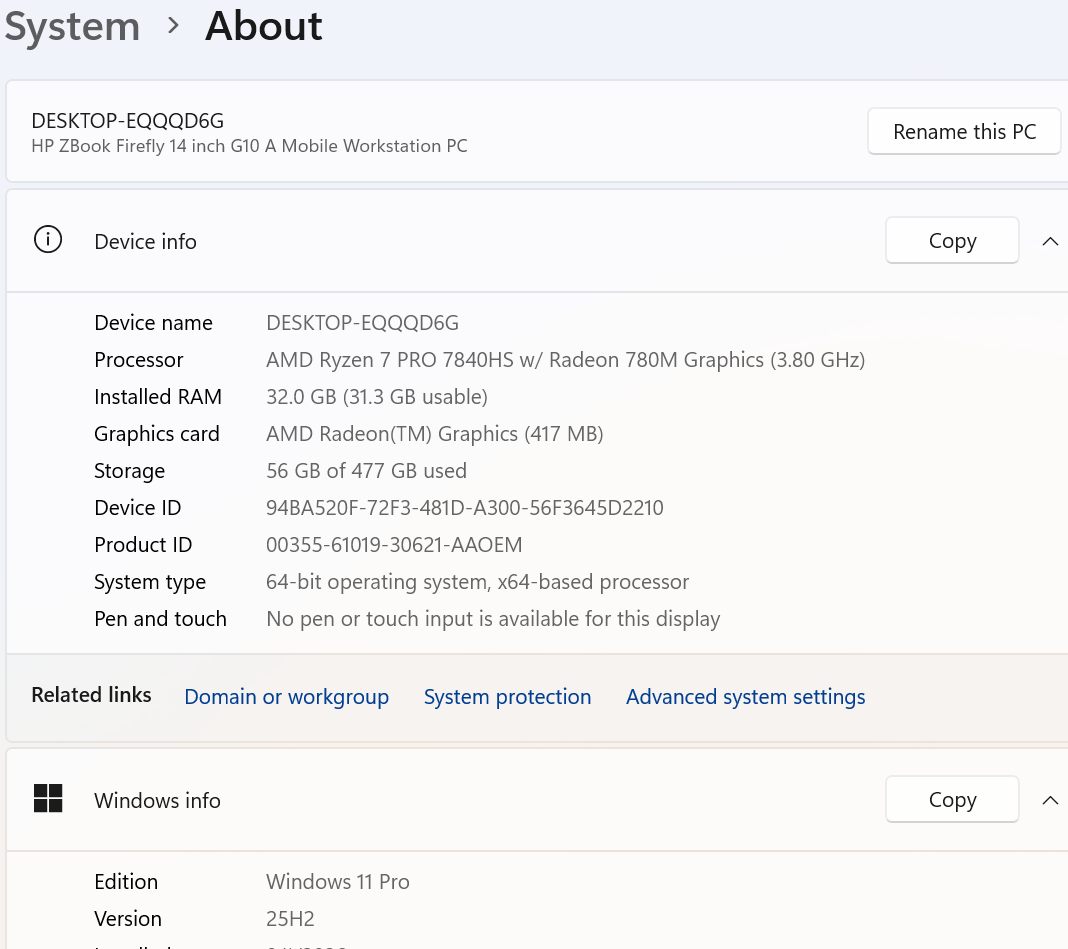Click the Related links label
The image size is (1068, 949).
tap(91, 695)
